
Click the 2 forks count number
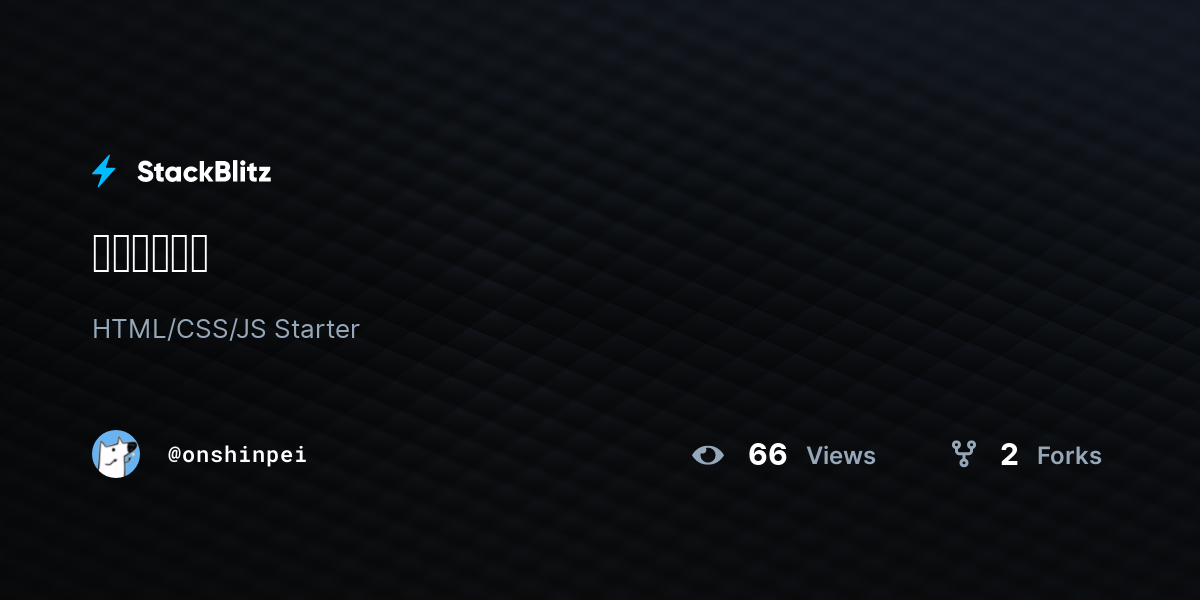coord(1009,455)
